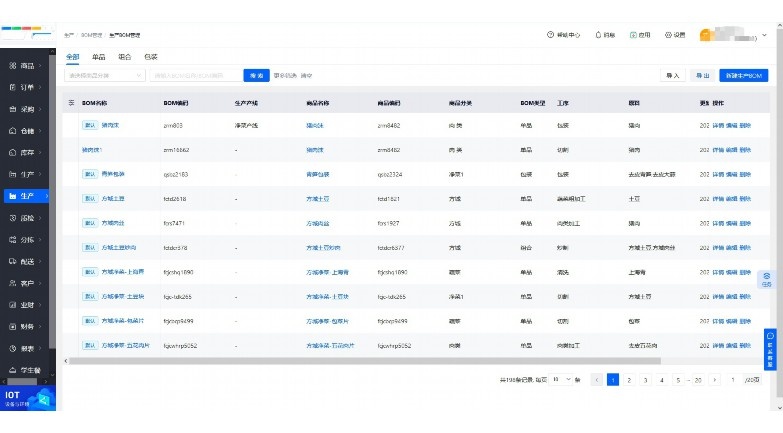This screenshot has height=433, width=783.
Task: Open the category filter dropdown
Action: (105, 75)
